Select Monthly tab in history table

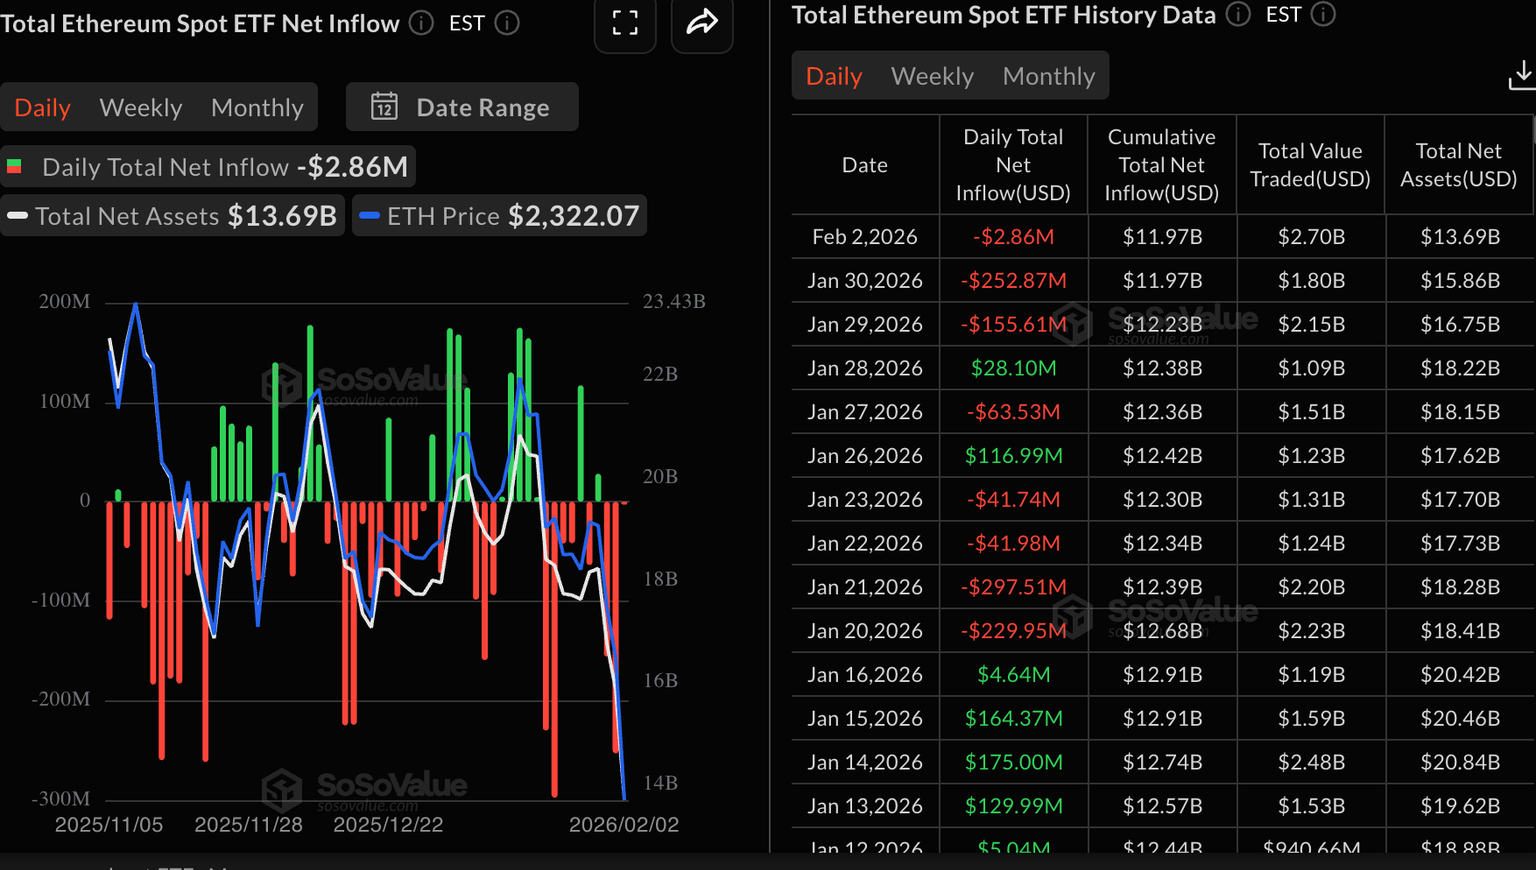(1048, 76)
